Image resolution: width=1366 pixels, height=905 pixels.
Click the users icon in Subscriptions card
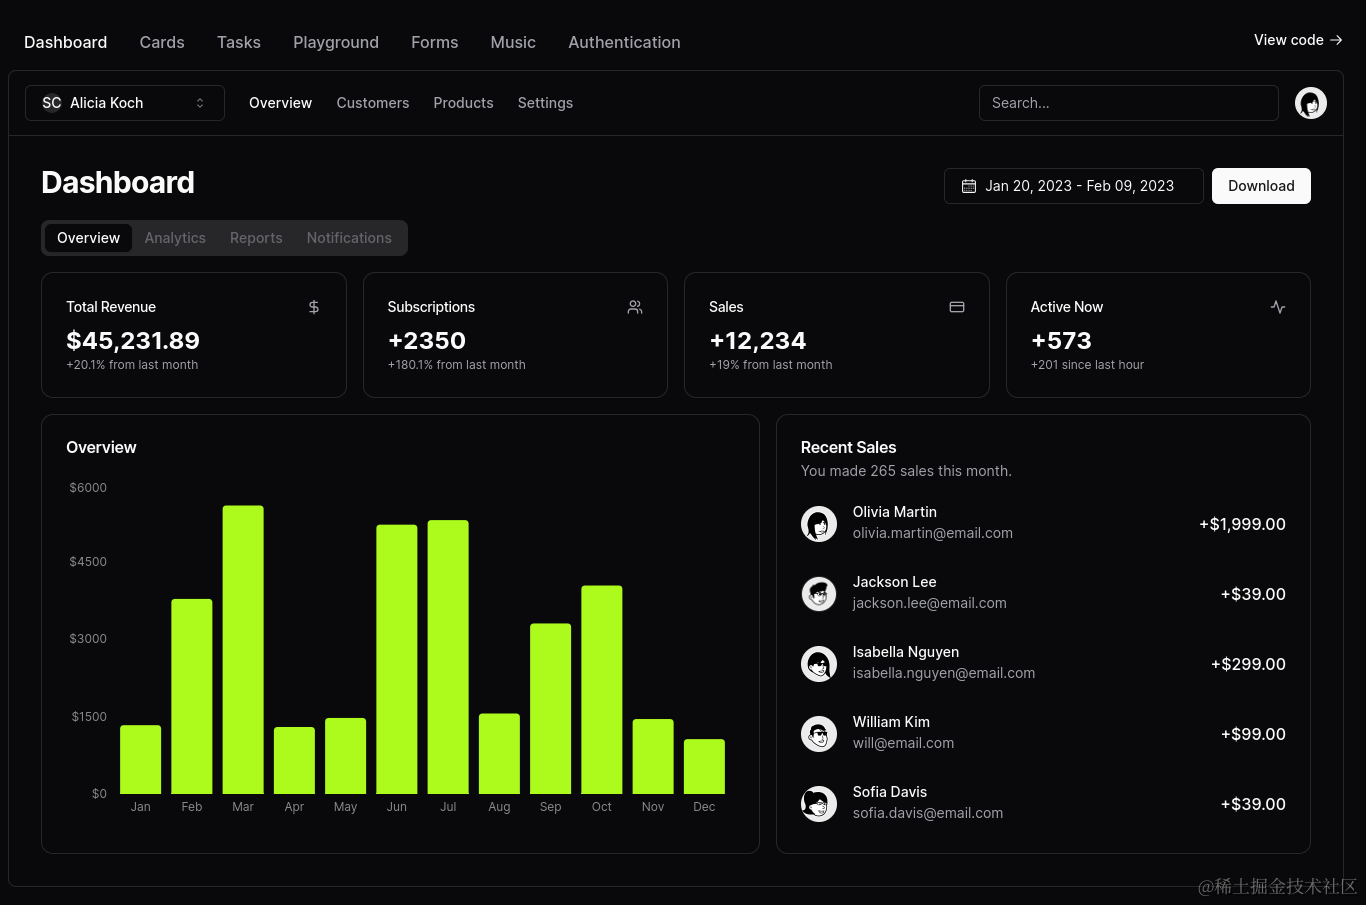click(x=635, y=307)
